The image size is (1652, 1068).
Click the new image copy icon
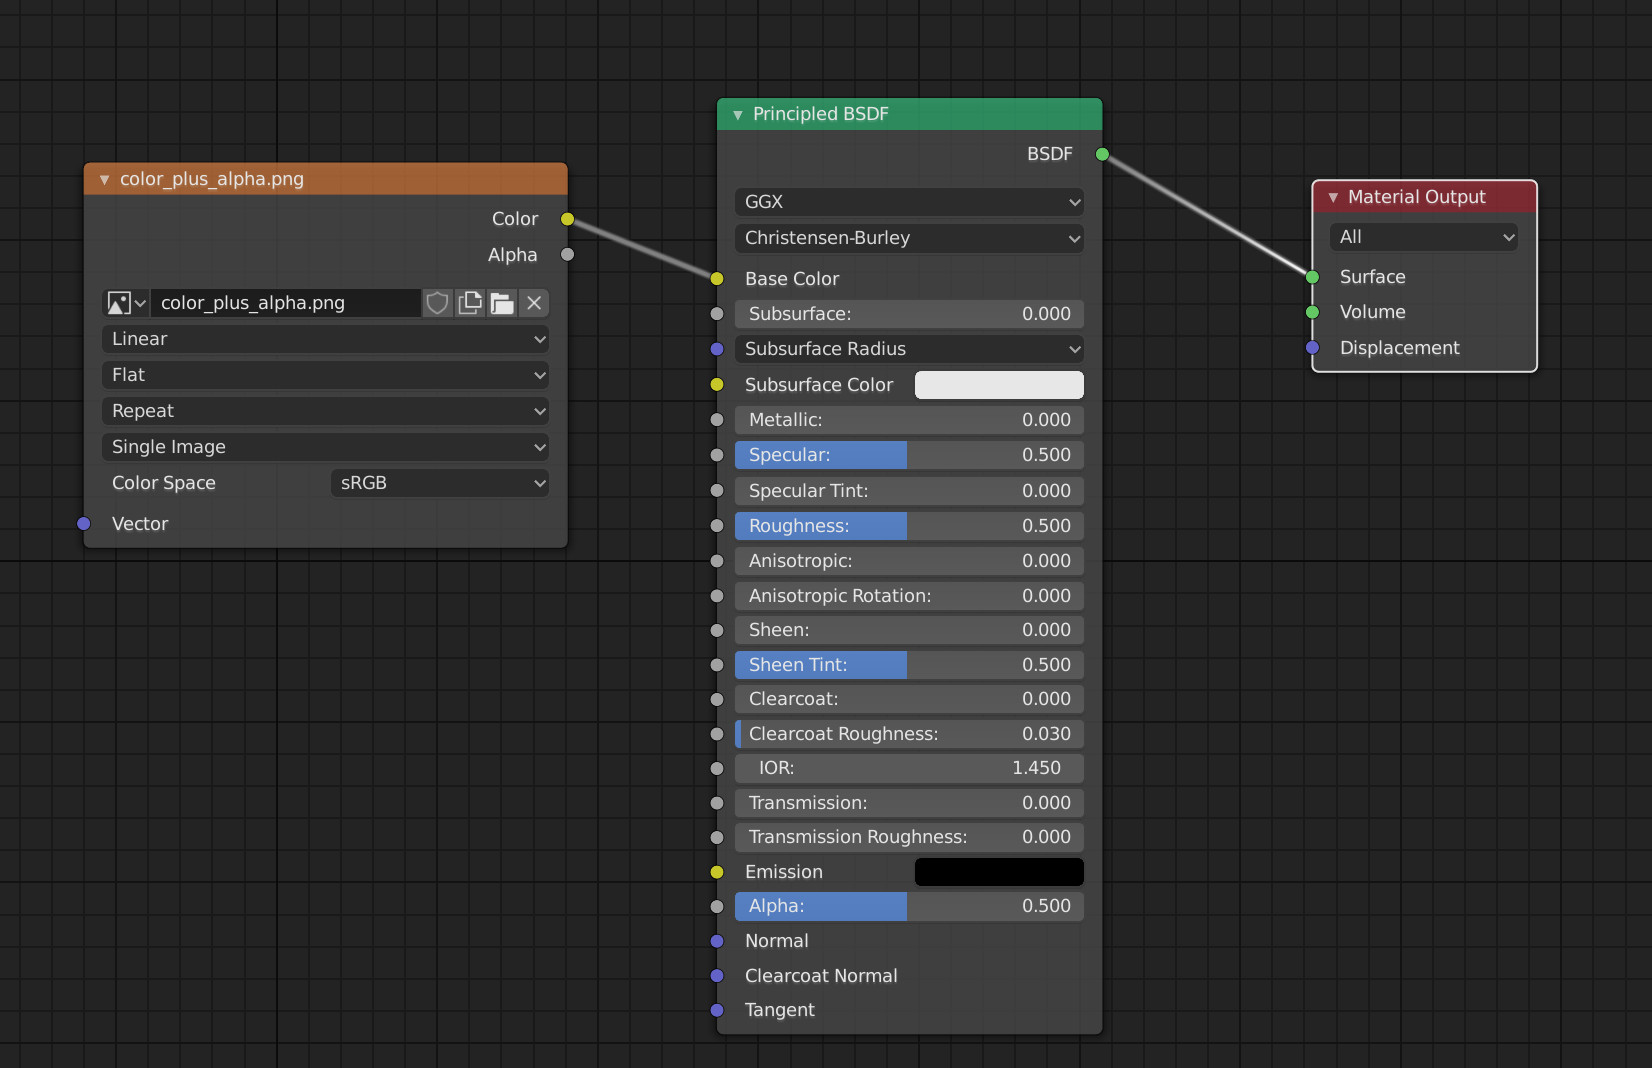(x=470, y=303)
